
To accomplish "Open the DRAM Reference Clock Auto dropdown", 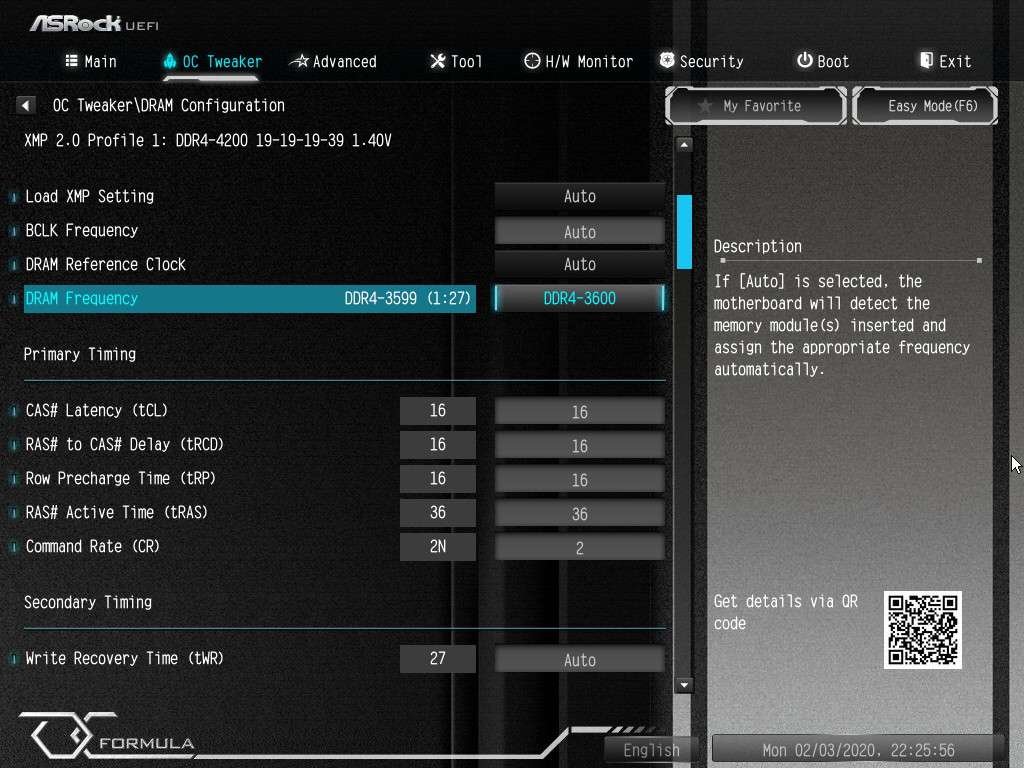I will [x=579, y=264].
